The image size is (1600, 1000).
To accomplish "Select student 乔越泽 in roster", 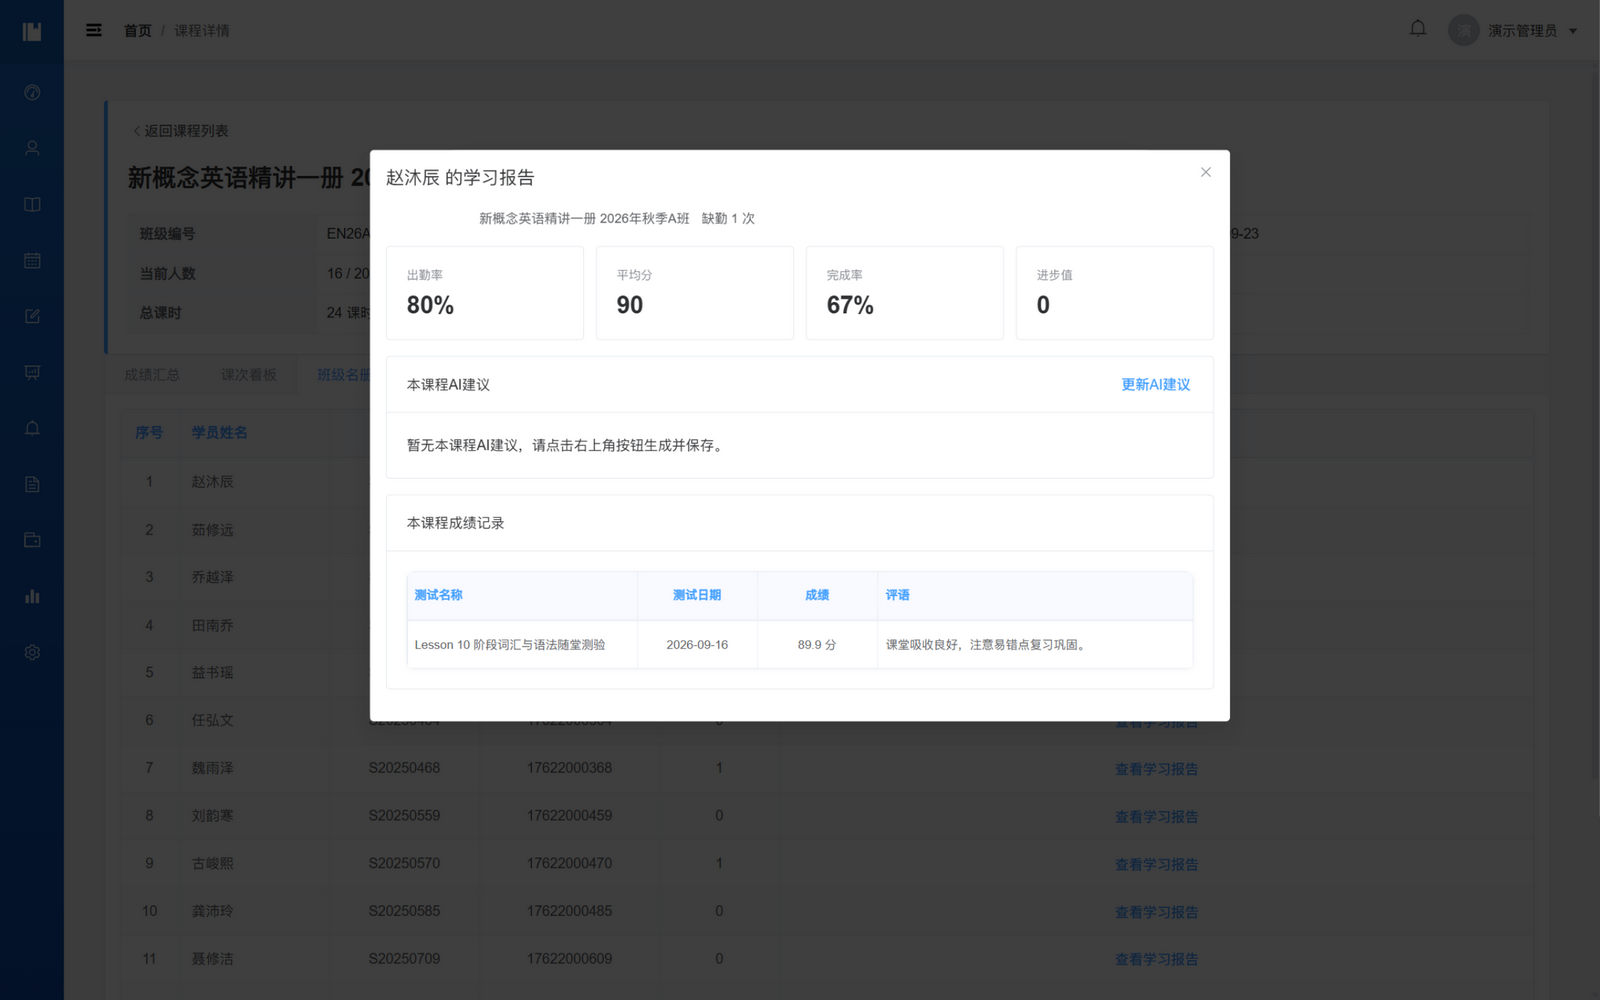I will point(212,577).
